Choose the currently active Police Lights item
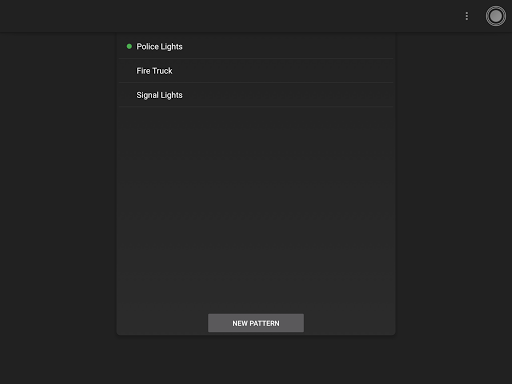This screenshot has width=512, height=384. (x=256, y=46)
